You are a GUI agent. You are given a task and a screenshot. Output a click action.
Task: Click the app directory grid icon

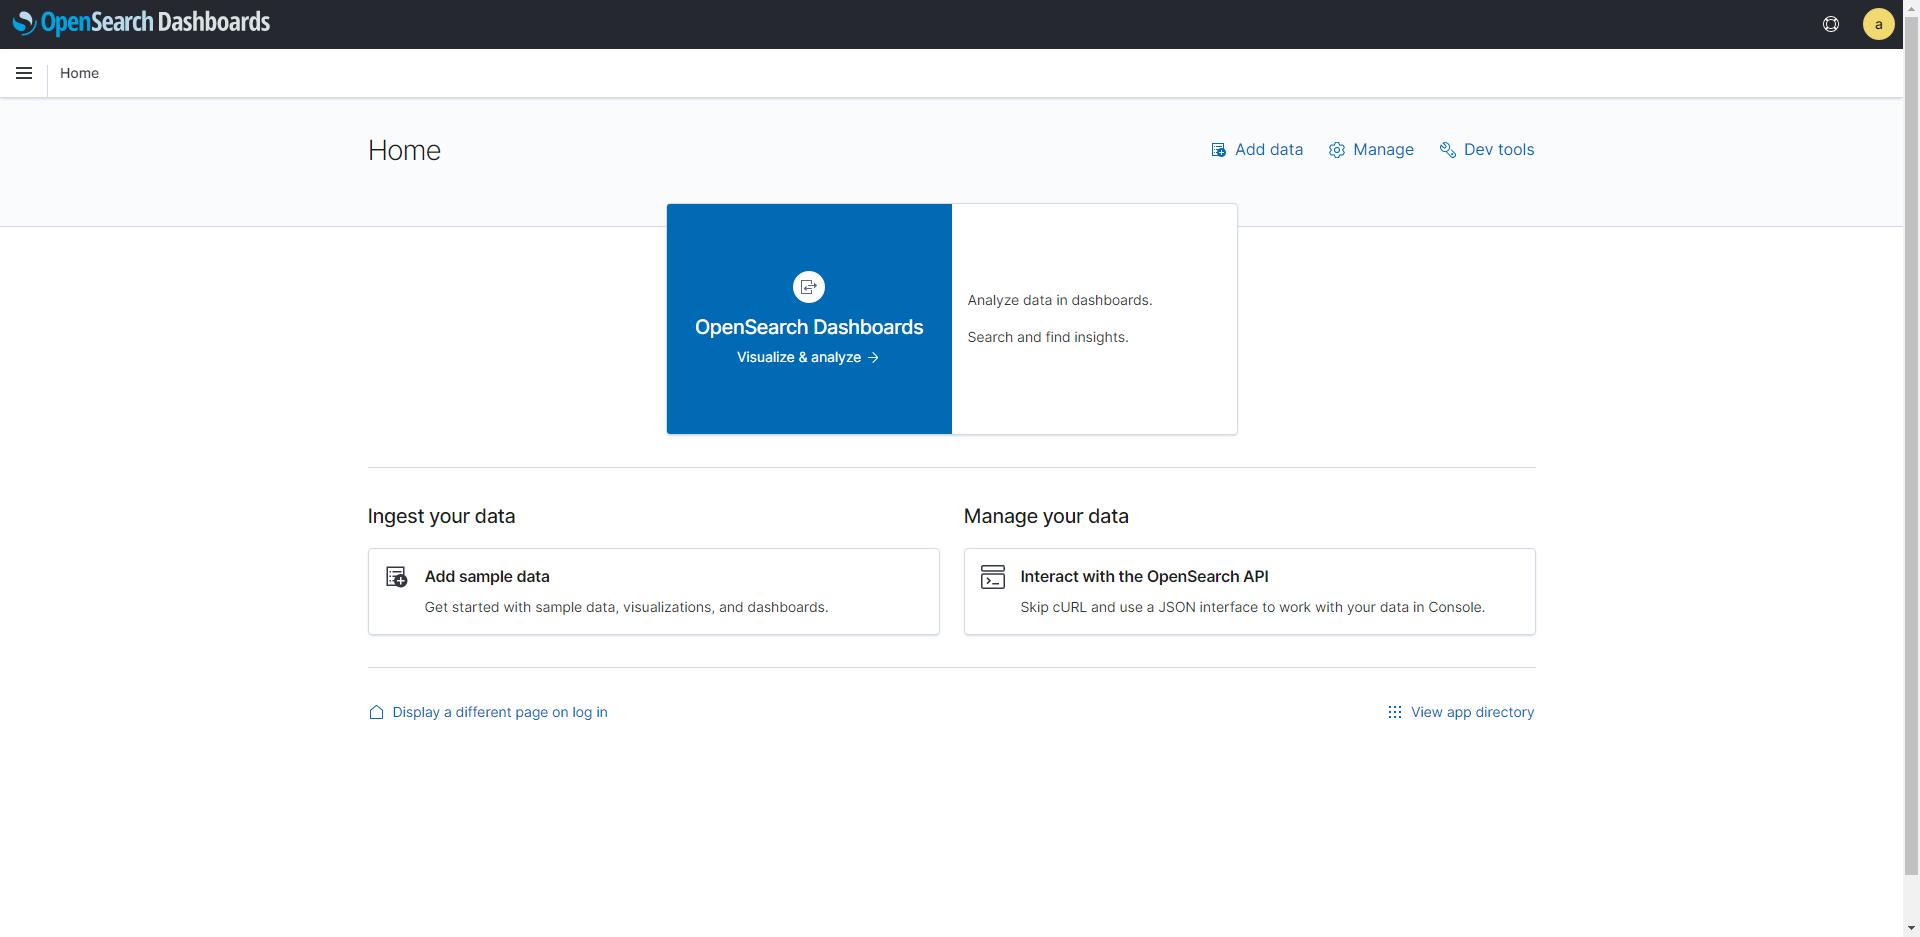pos(1395,712)
